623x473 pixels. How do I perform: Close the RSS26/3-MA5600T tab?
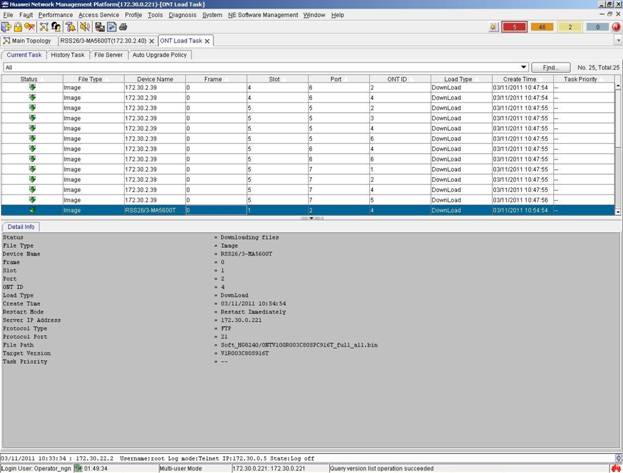pos(151,41)
